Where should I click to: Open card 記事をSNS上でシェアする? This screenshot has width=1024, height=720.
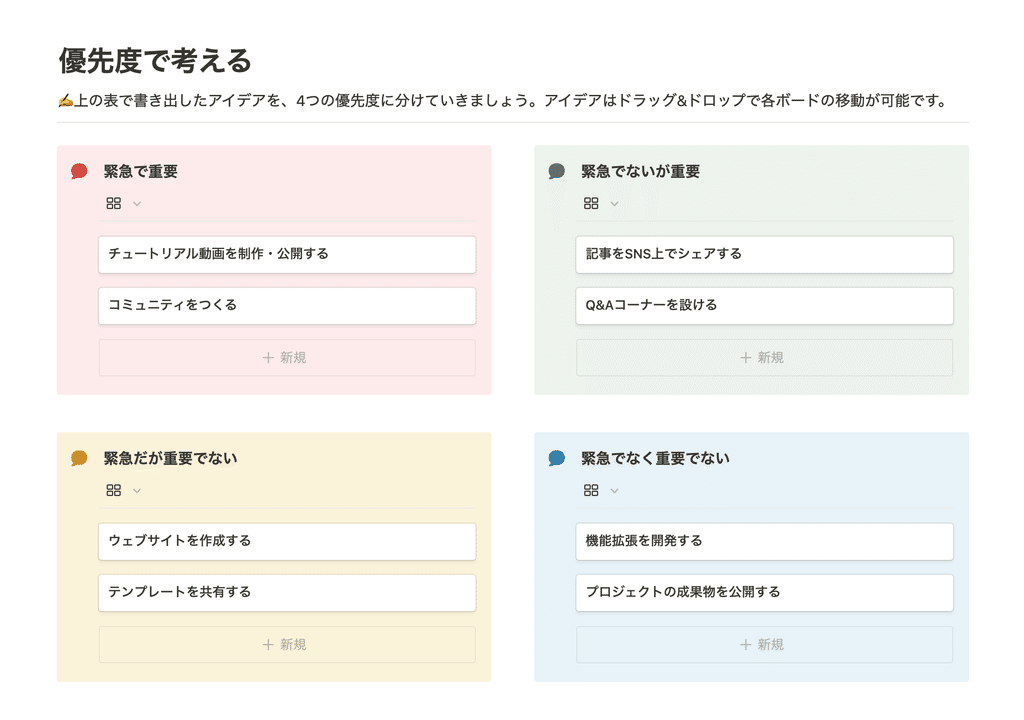765,254
